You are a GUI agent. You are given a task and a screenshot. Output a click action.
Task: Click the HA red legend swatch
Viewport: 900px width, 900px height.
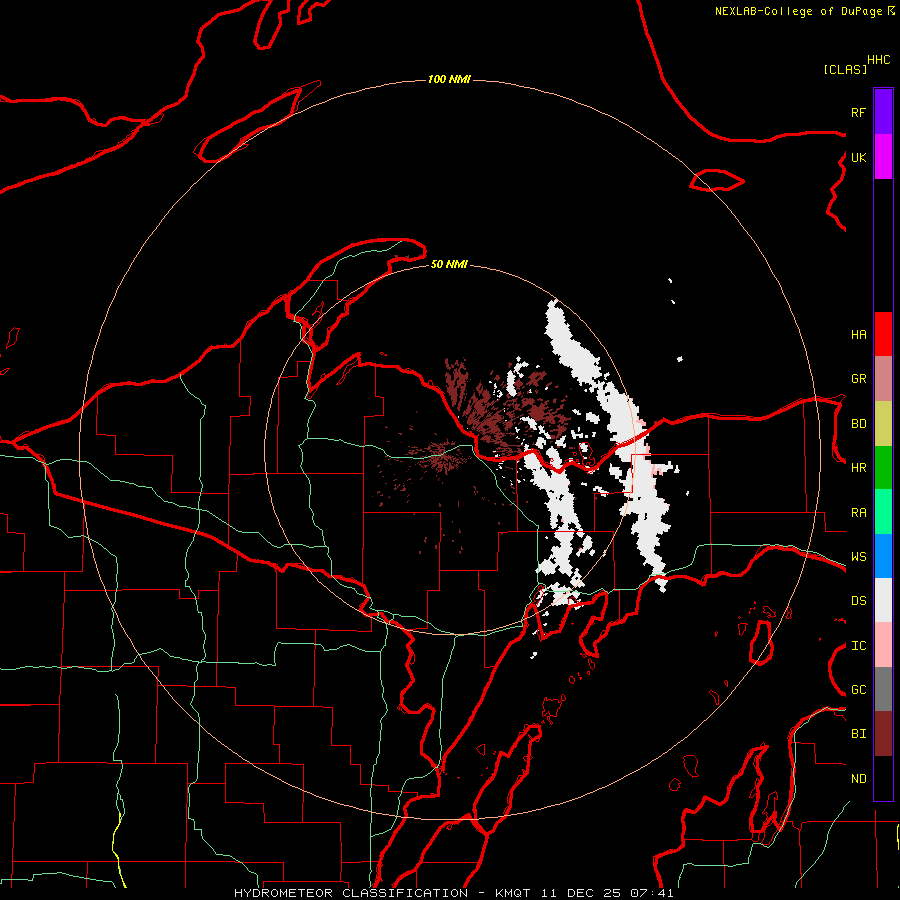(883, 334)
